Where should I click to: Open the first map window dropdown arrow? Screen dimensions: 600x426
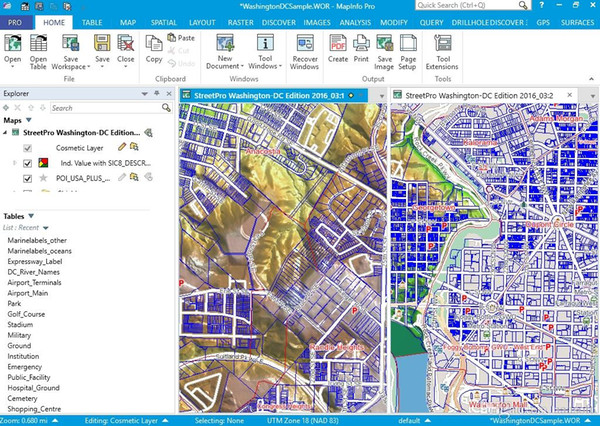coord(382,96)
